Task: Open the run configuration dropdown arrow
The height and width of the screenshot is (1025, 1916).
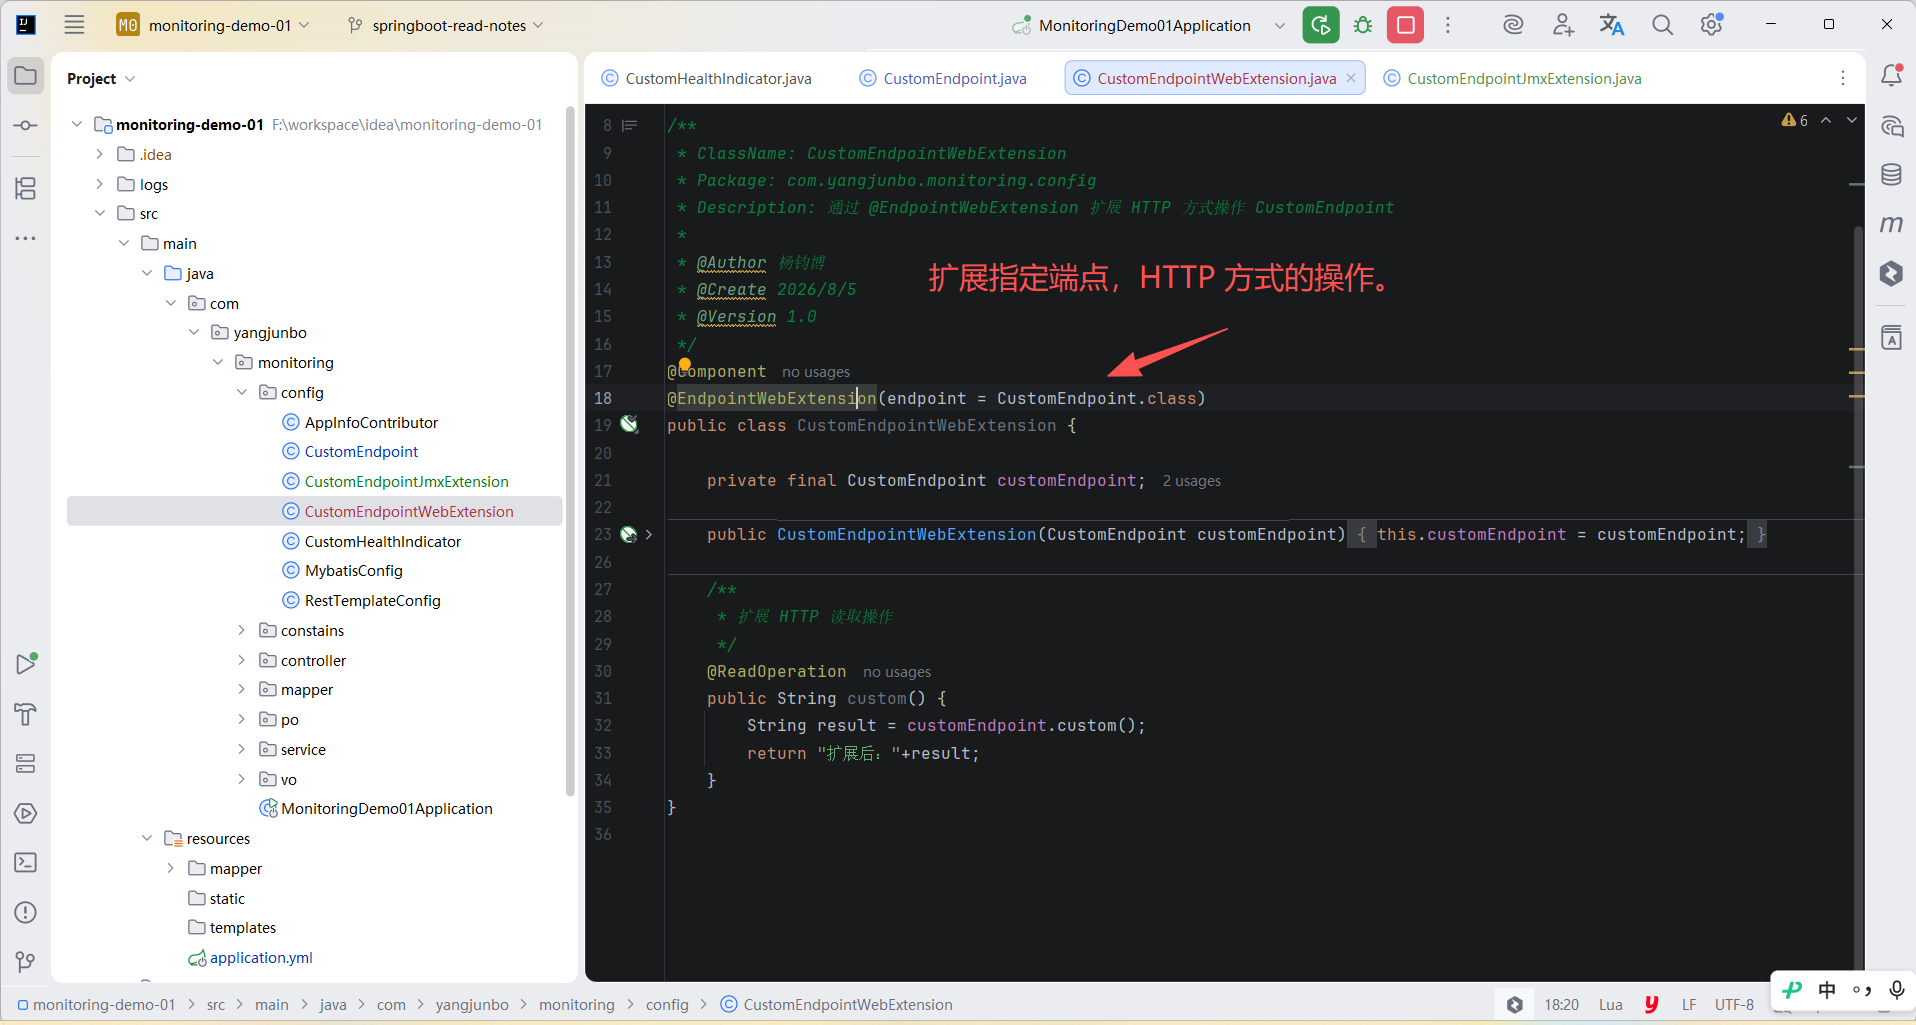Action: (1279, 25)
